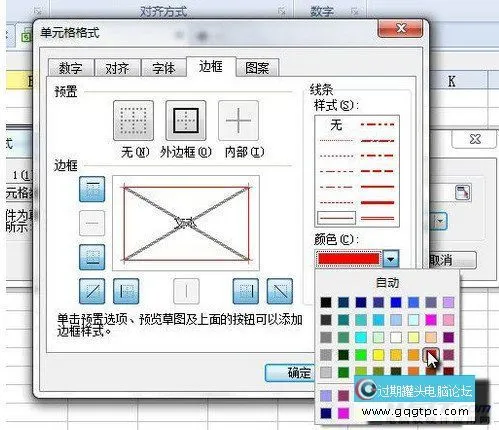Click the border preview diagram
This screenshot has width=499, height=430.
186,223
